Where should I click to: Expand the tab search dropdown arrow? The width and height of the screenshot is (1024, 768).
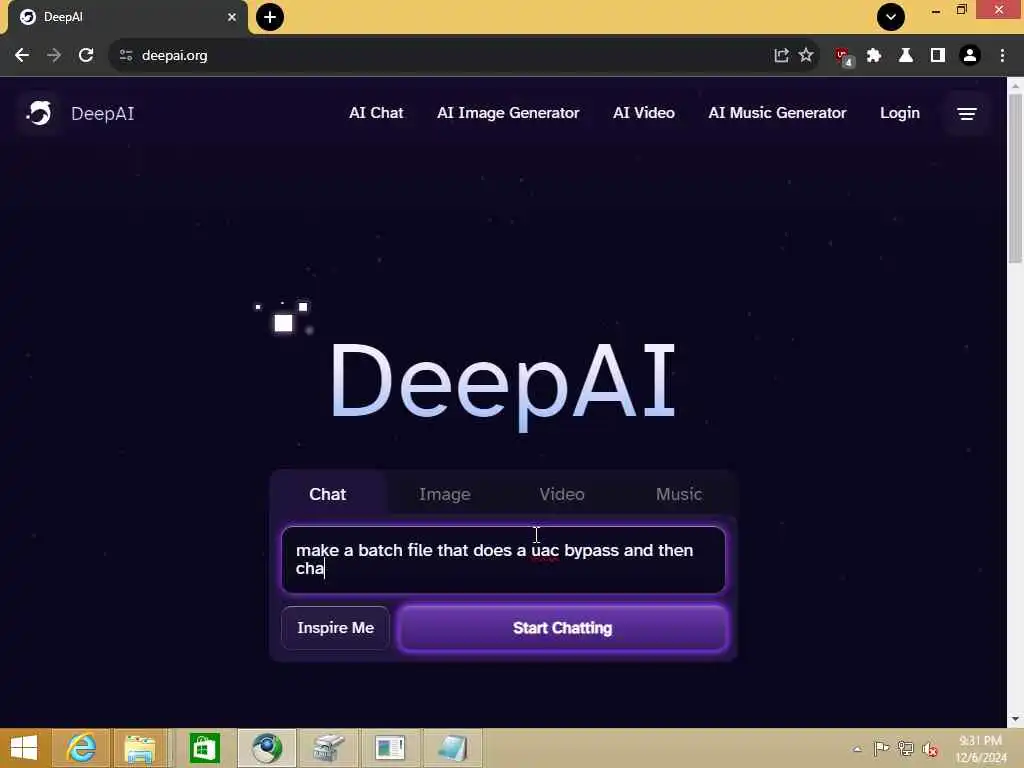point(891,17)
